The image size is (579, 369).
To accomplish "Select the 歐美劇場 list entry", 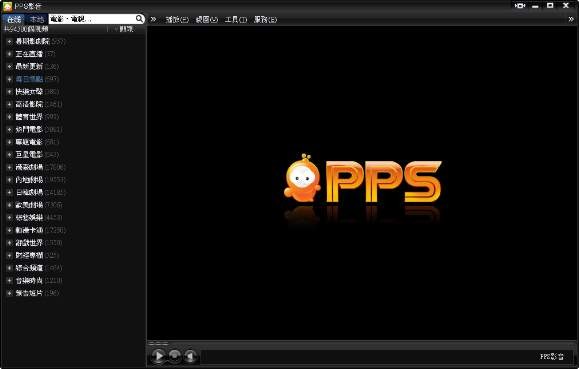I will [x=39, y=205].
